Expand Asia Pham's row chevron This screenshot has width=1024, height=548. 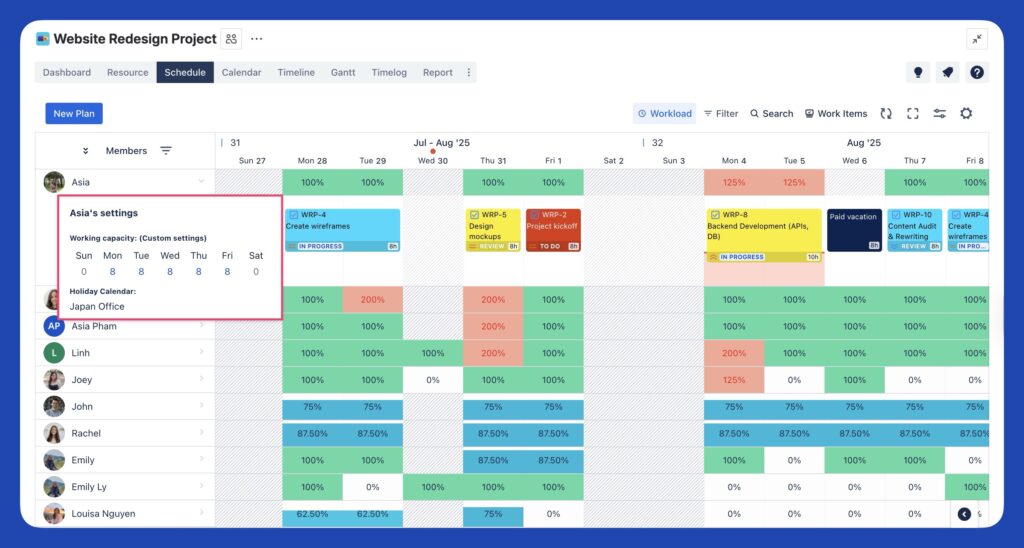(x=201, y=325)
